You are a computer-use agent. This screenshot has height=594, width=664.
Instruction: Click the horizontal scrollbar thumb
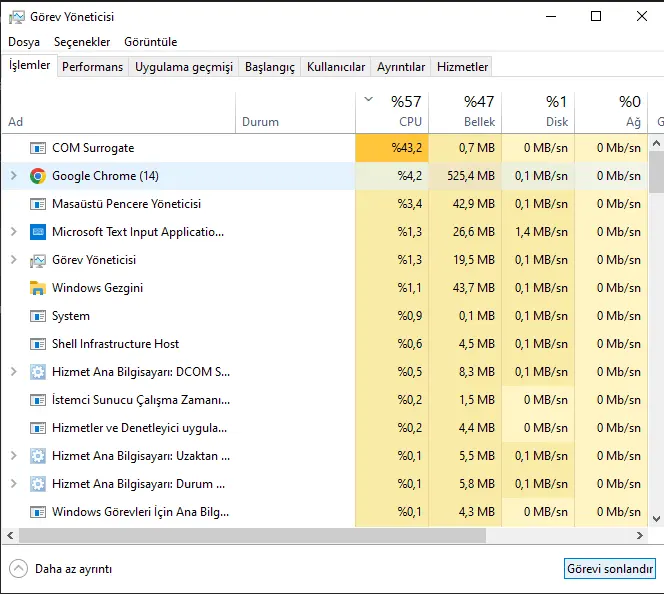[x=252, y=536]
